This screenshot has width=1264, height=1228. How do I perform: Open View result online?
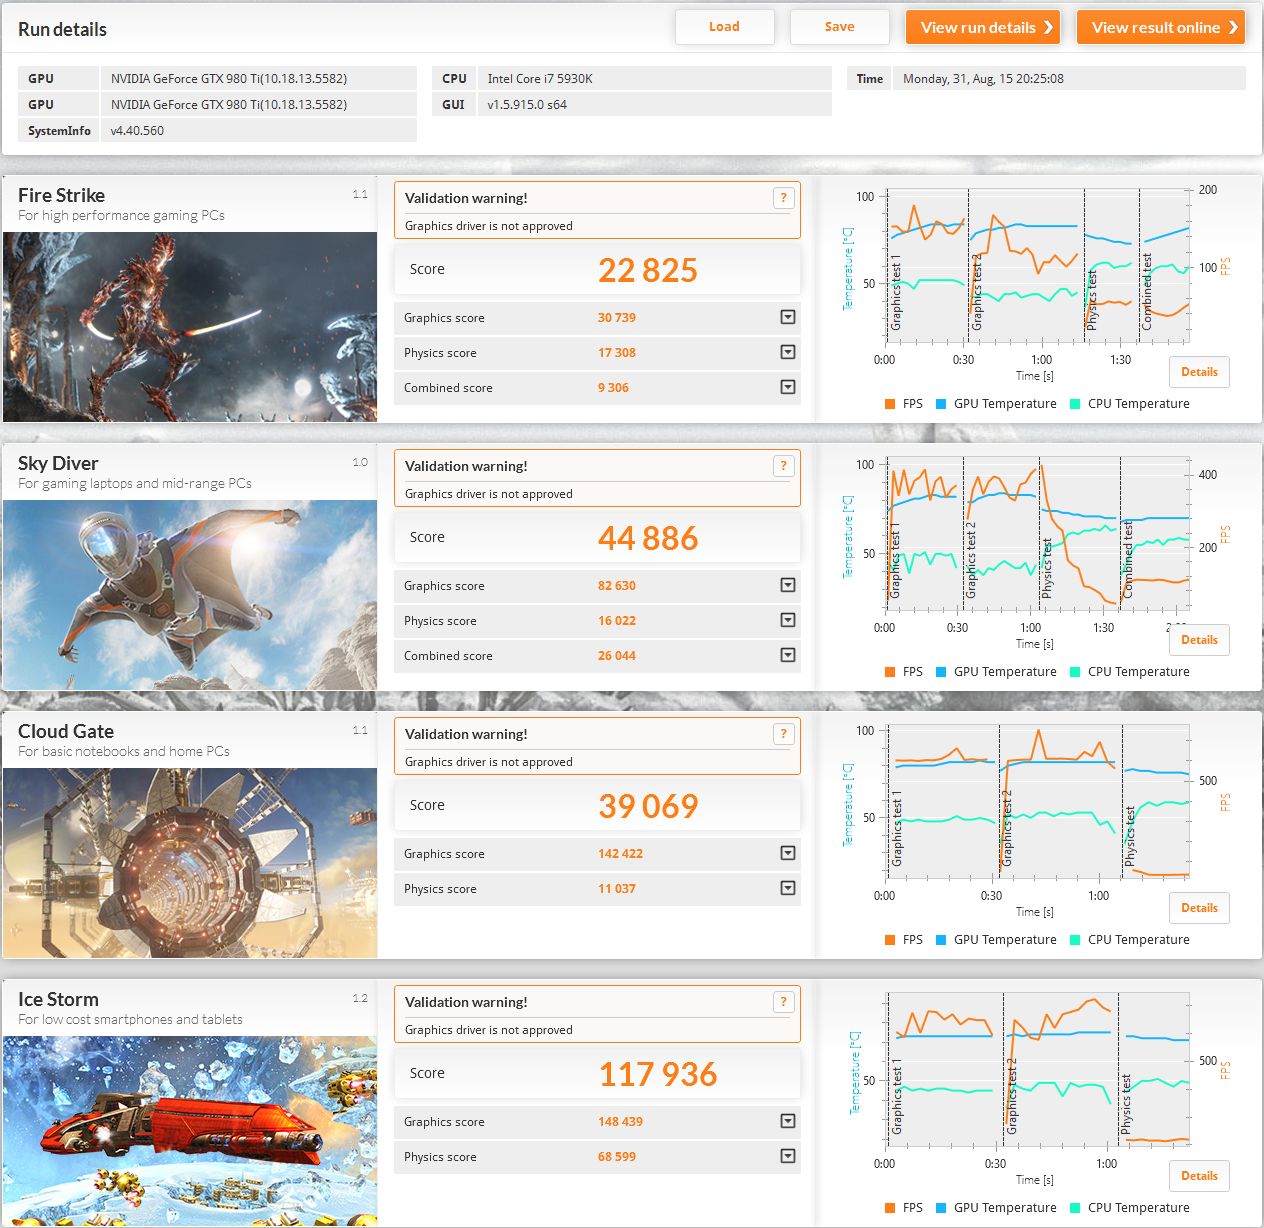(1161, 27)
